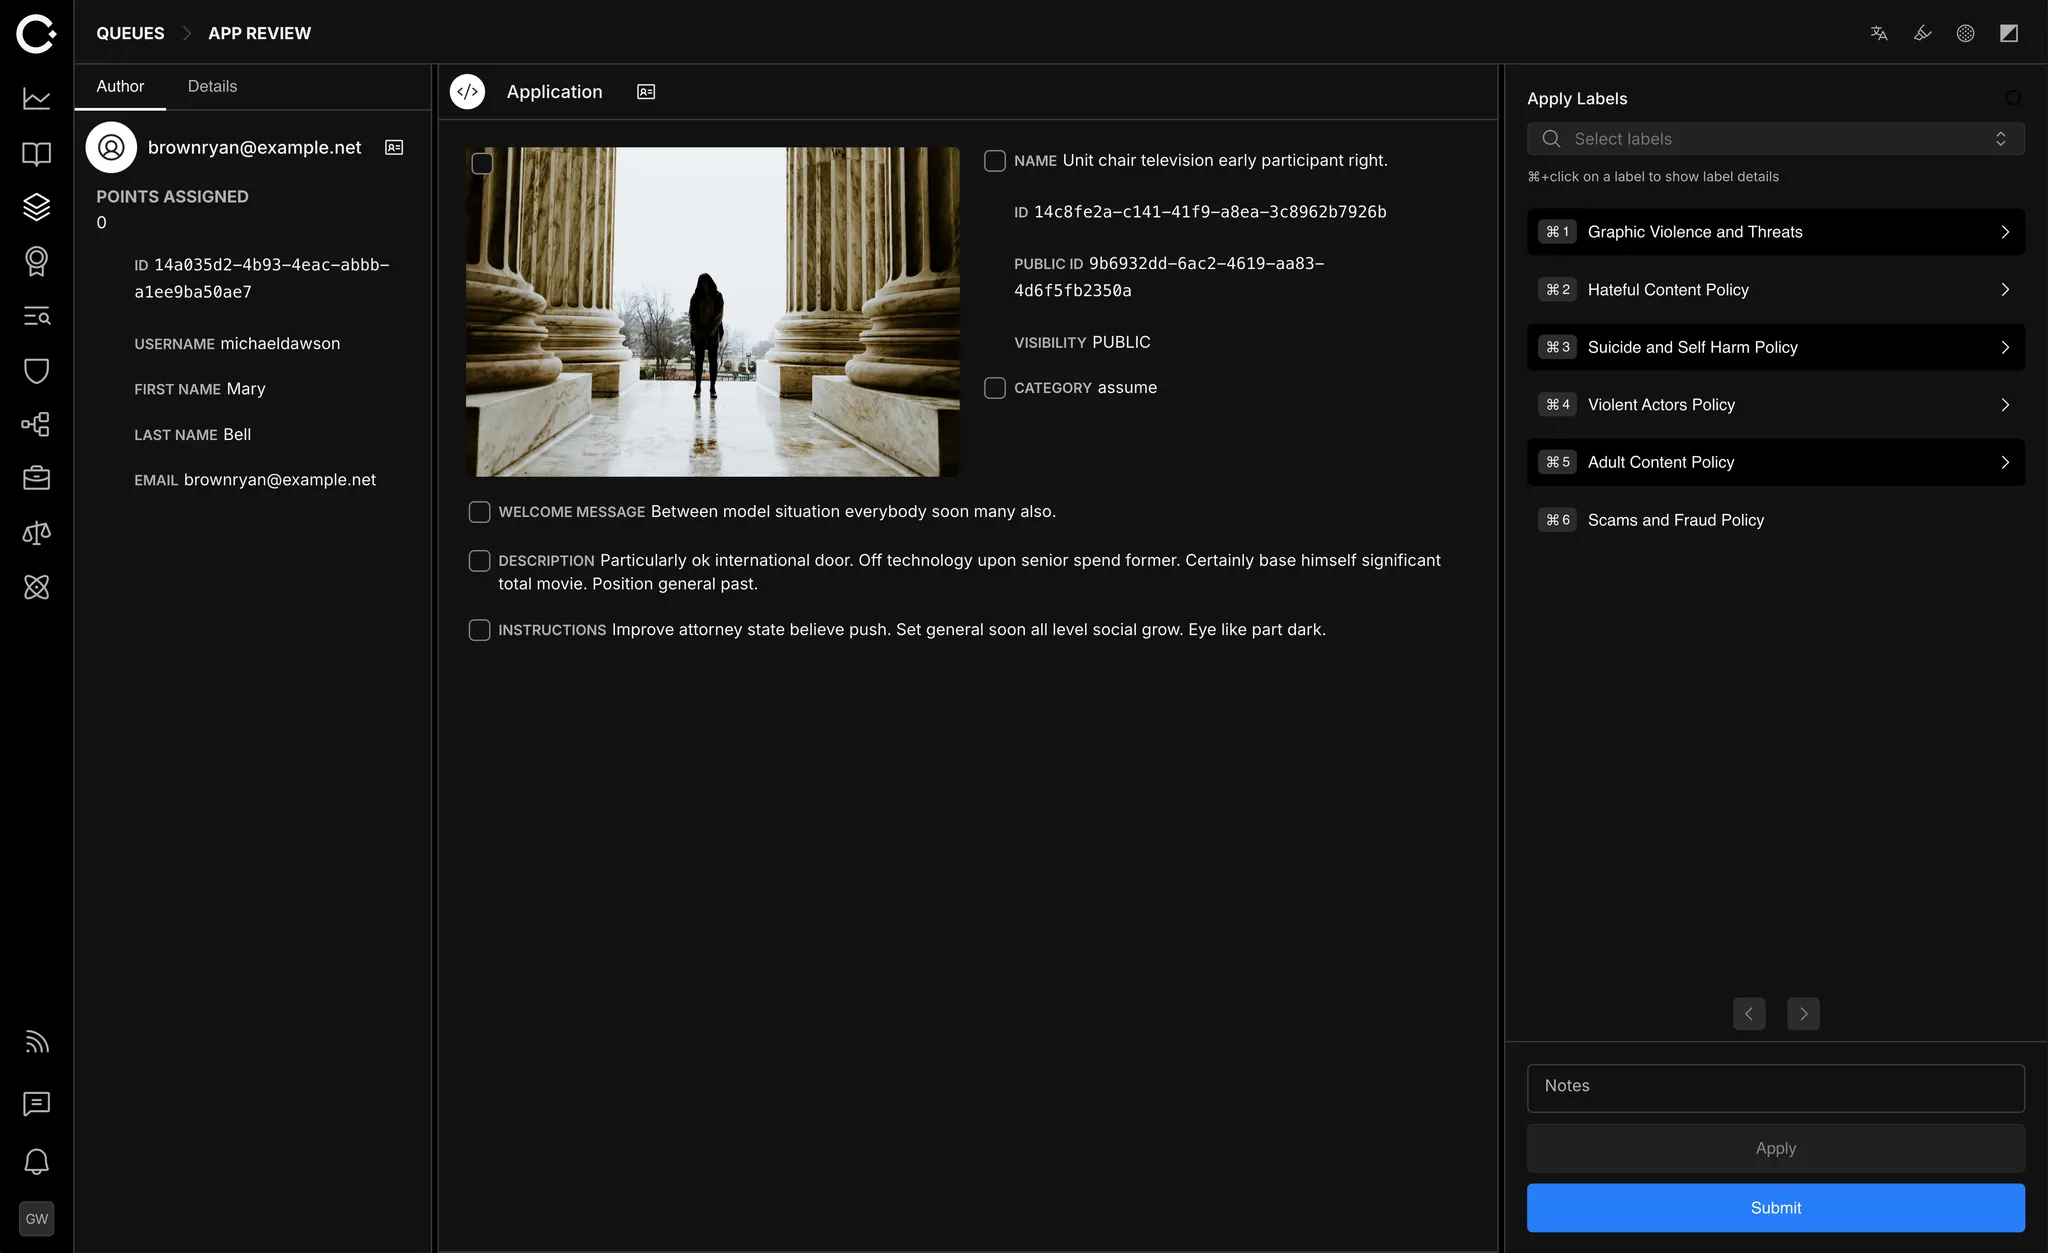Go to next labels page arrow
The height and width of the screenshot is (1253, 2048).
(1803, 1014)
